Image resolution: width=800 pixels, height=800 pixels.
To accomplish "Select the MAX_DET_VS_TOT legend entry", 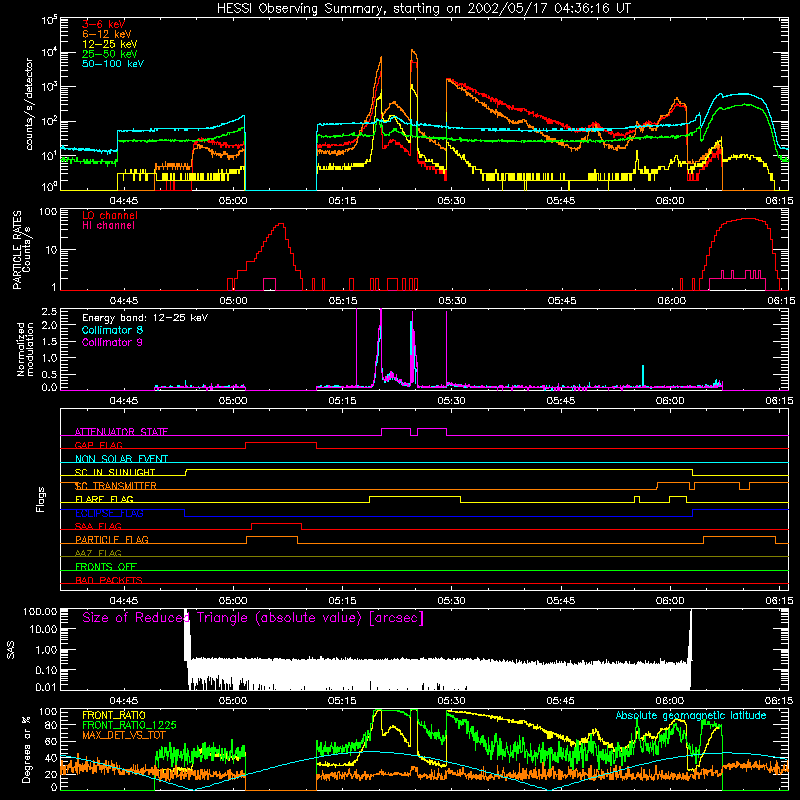I will pyautogui.click(x=124, y=735).
